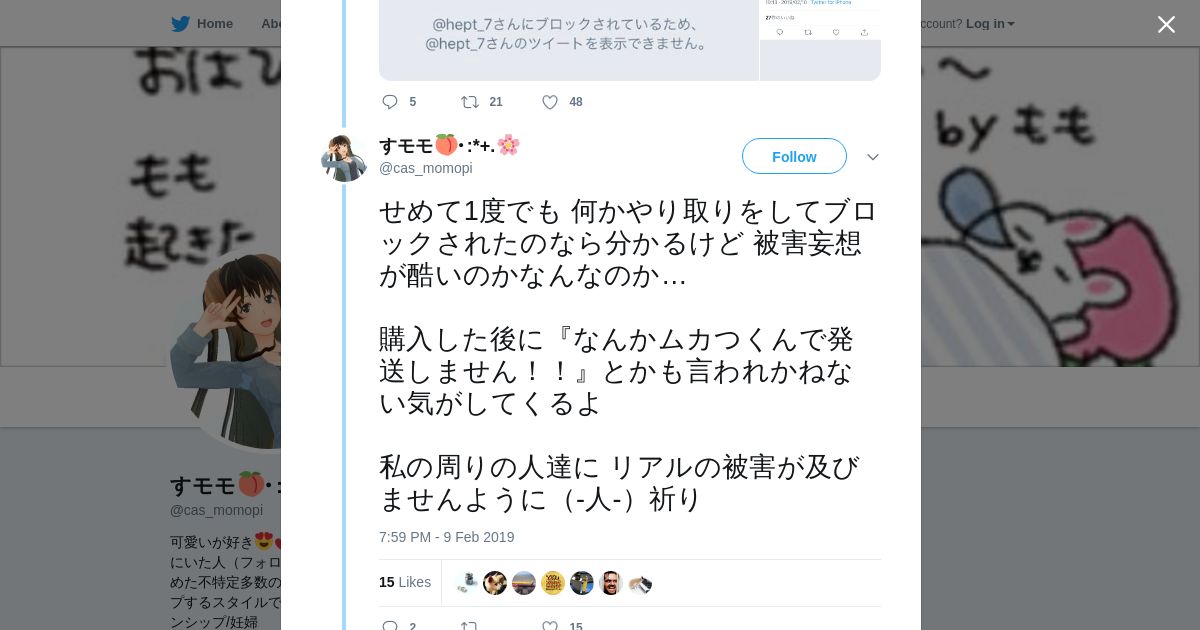Viewport: 1200px width, 630px height.
Task: Like the tweet with 48 likes
Action: (550, 102)
